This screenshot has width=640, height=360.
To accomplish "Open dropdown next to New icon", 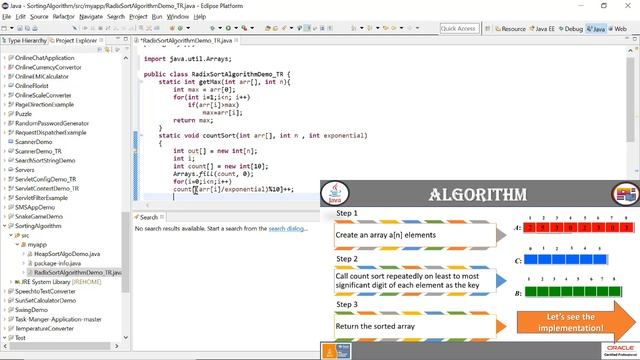I will pyautogui.click(x=11, y=28).
